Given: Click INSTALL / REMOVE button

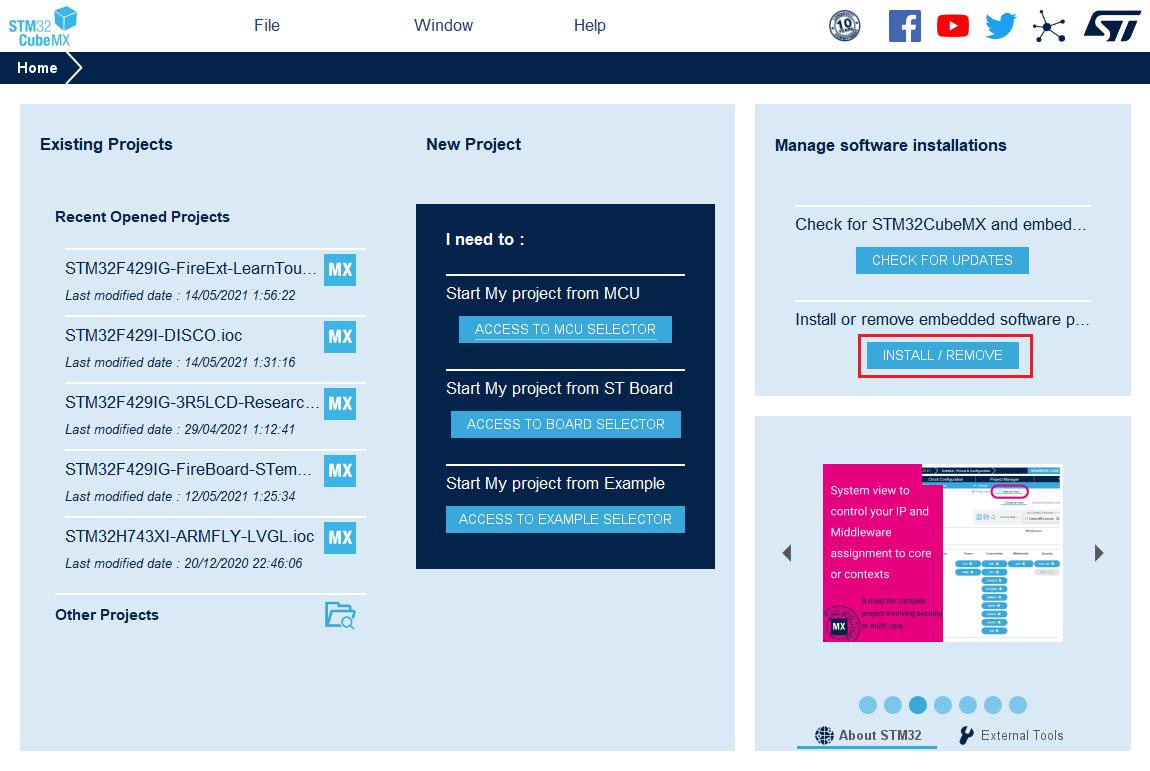Looking at the screenshot, I should 942,355.
